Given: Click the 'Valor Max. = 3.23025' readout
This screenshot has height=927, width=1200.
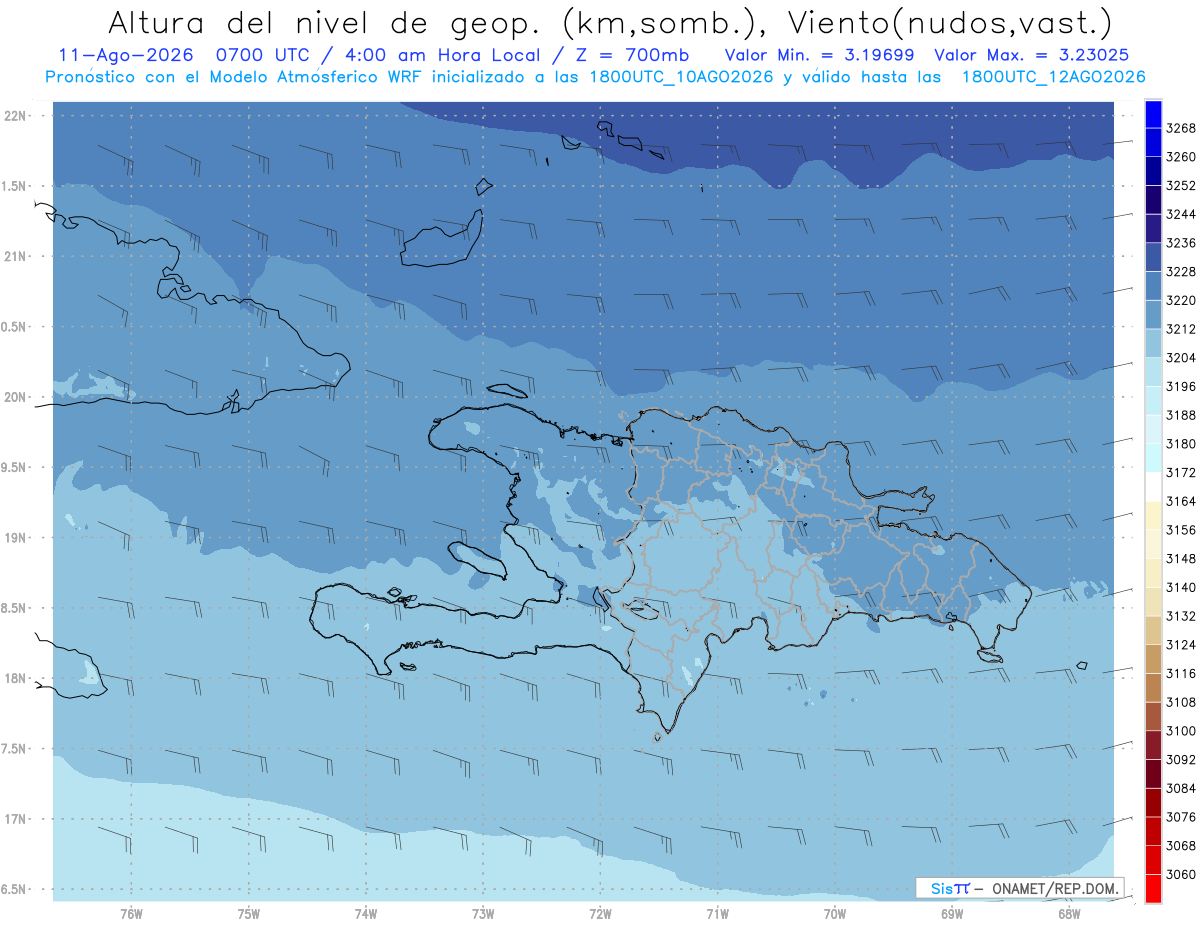Looking at the screenshot, I should 1032,55.
